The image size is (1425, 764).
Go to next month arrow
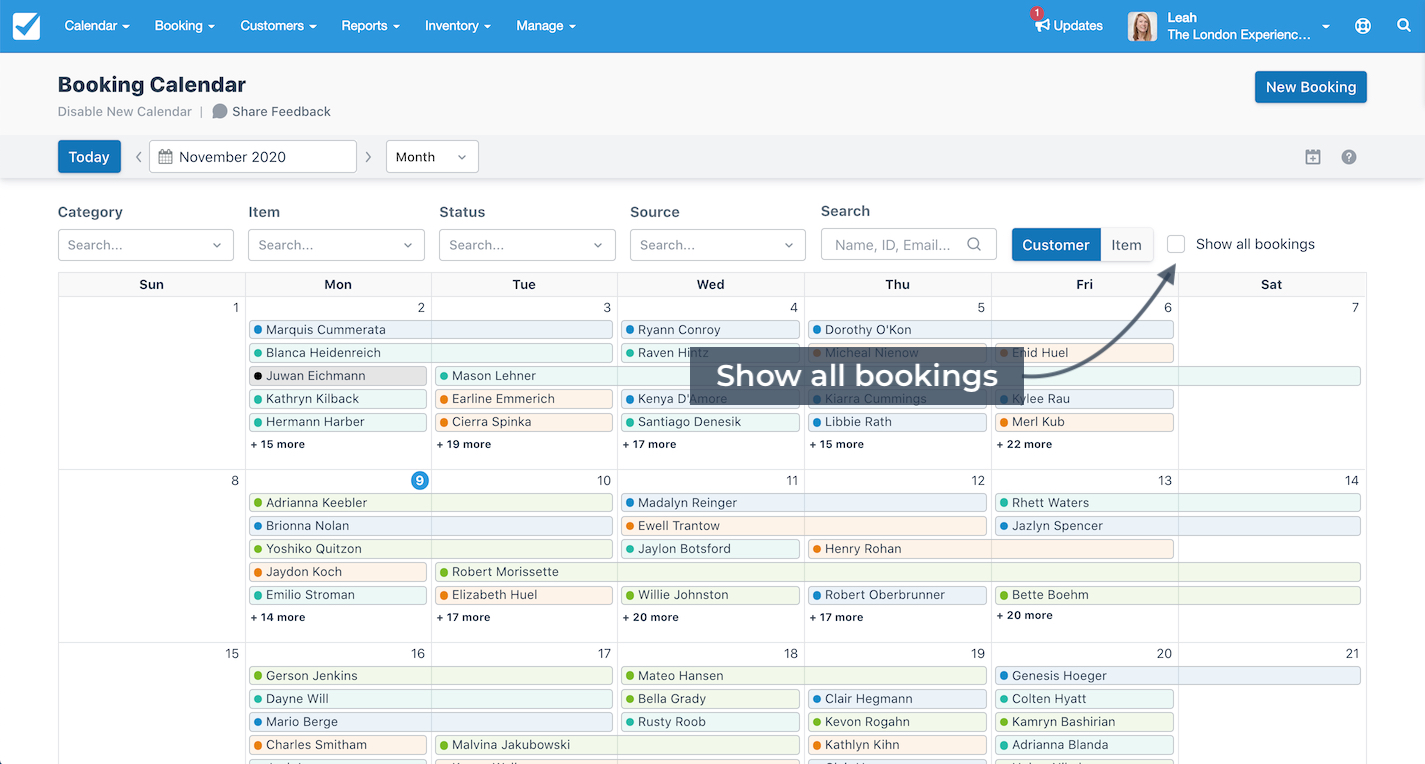pos(368,157)
